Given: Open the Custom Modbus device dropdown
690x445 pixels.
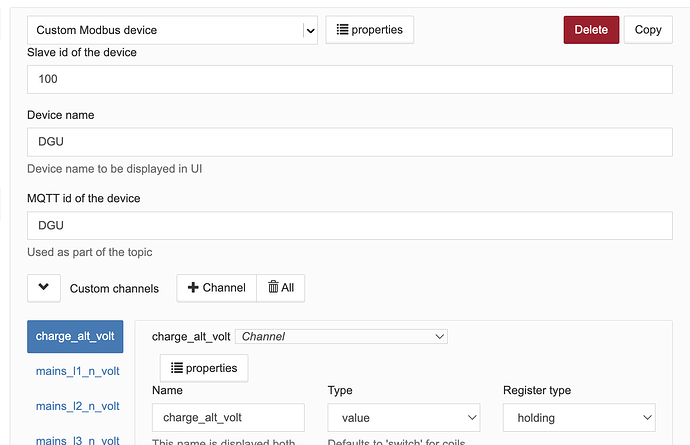Looking at the screenshot, I should pos(172,30).
